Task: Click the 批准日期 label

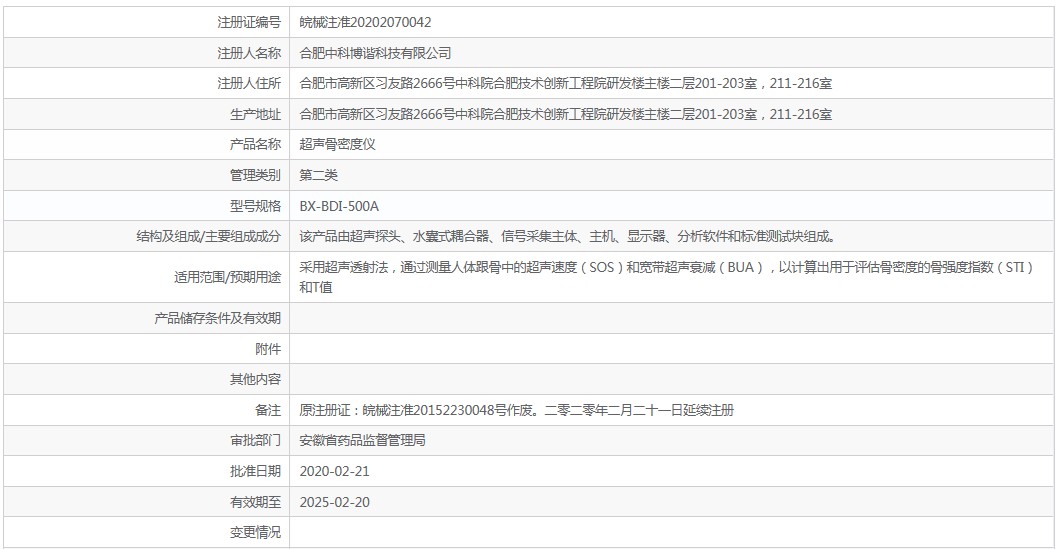Action: pyautogui.click(x=255, y=471)
